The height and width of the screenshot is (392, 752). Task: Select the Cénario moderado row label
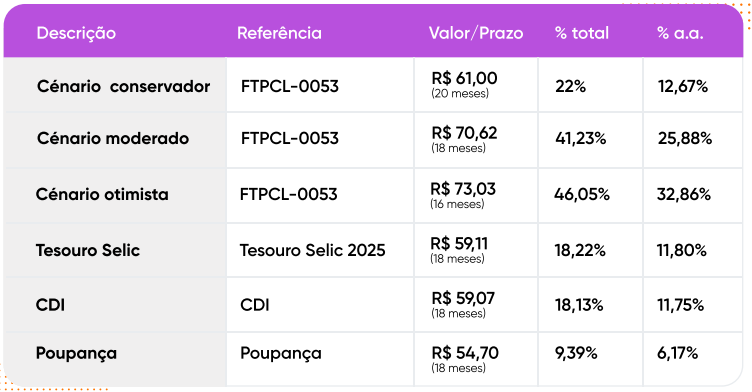(x=113, y=138)
